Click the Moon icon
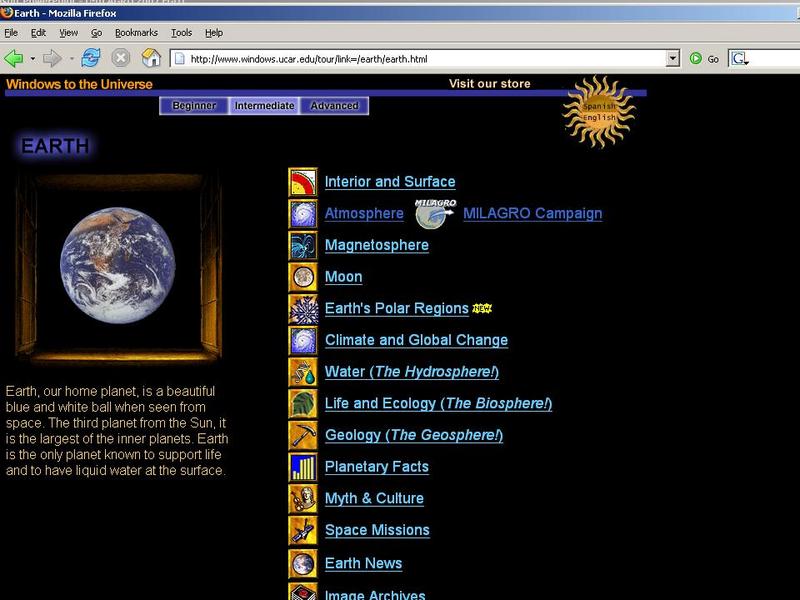The height and width of the screenshot is (600, 800). 303,277
